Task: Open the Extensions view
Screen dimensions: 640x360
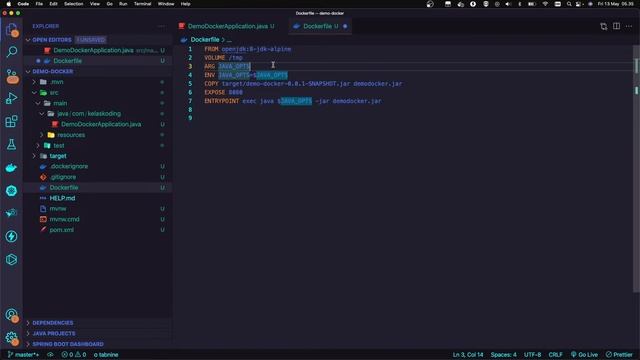Action: tap(11, 122)
